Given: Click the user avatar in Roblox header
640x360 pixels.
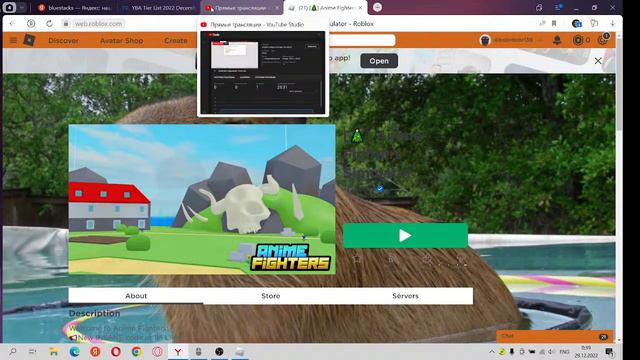Looking at the screenshot, I should [x=485, y=40].
